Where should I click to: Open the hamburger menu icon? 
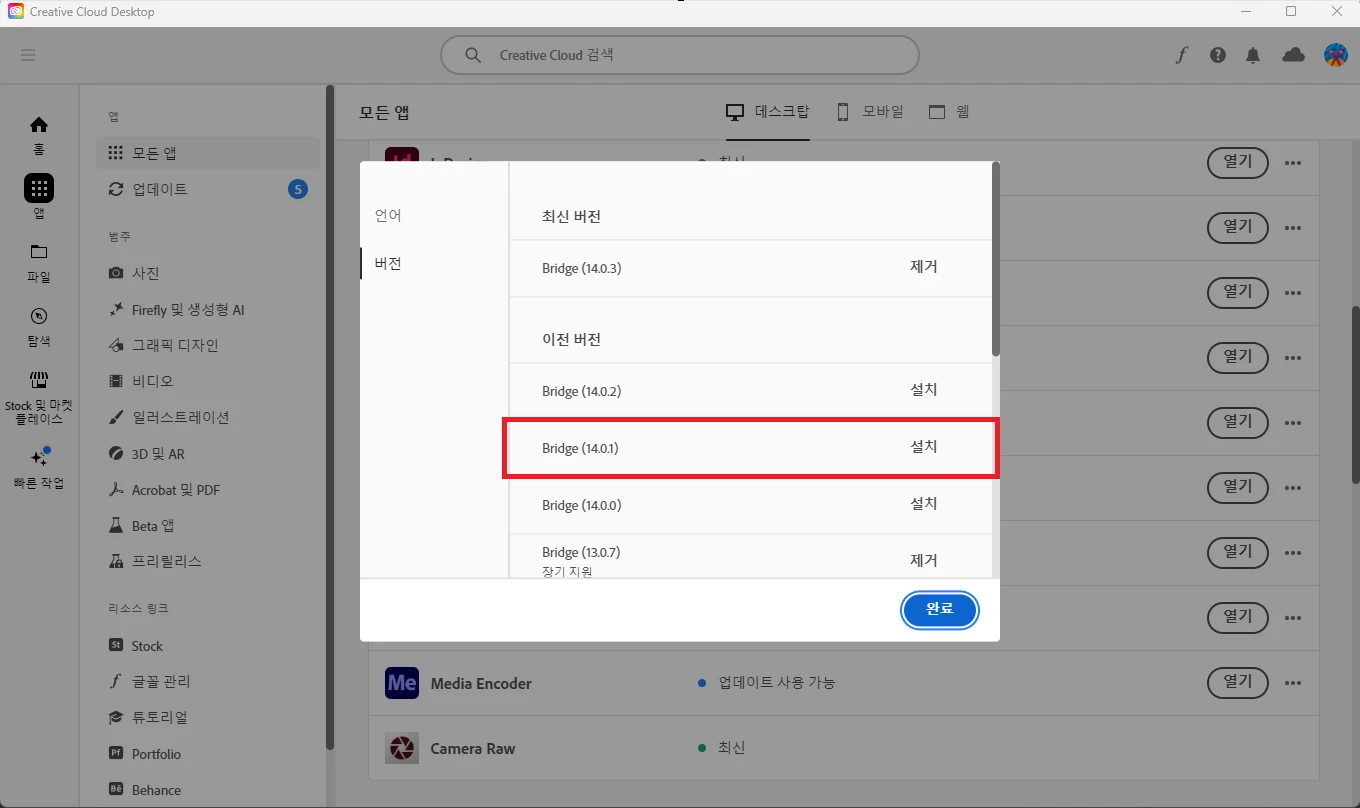[28, 55]
